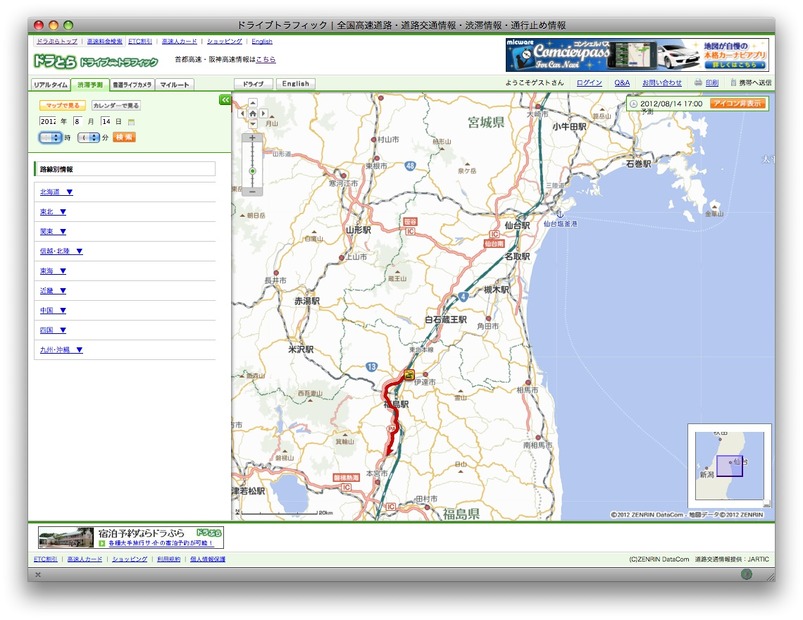Click the orange 検索 search button

point(124,137)
